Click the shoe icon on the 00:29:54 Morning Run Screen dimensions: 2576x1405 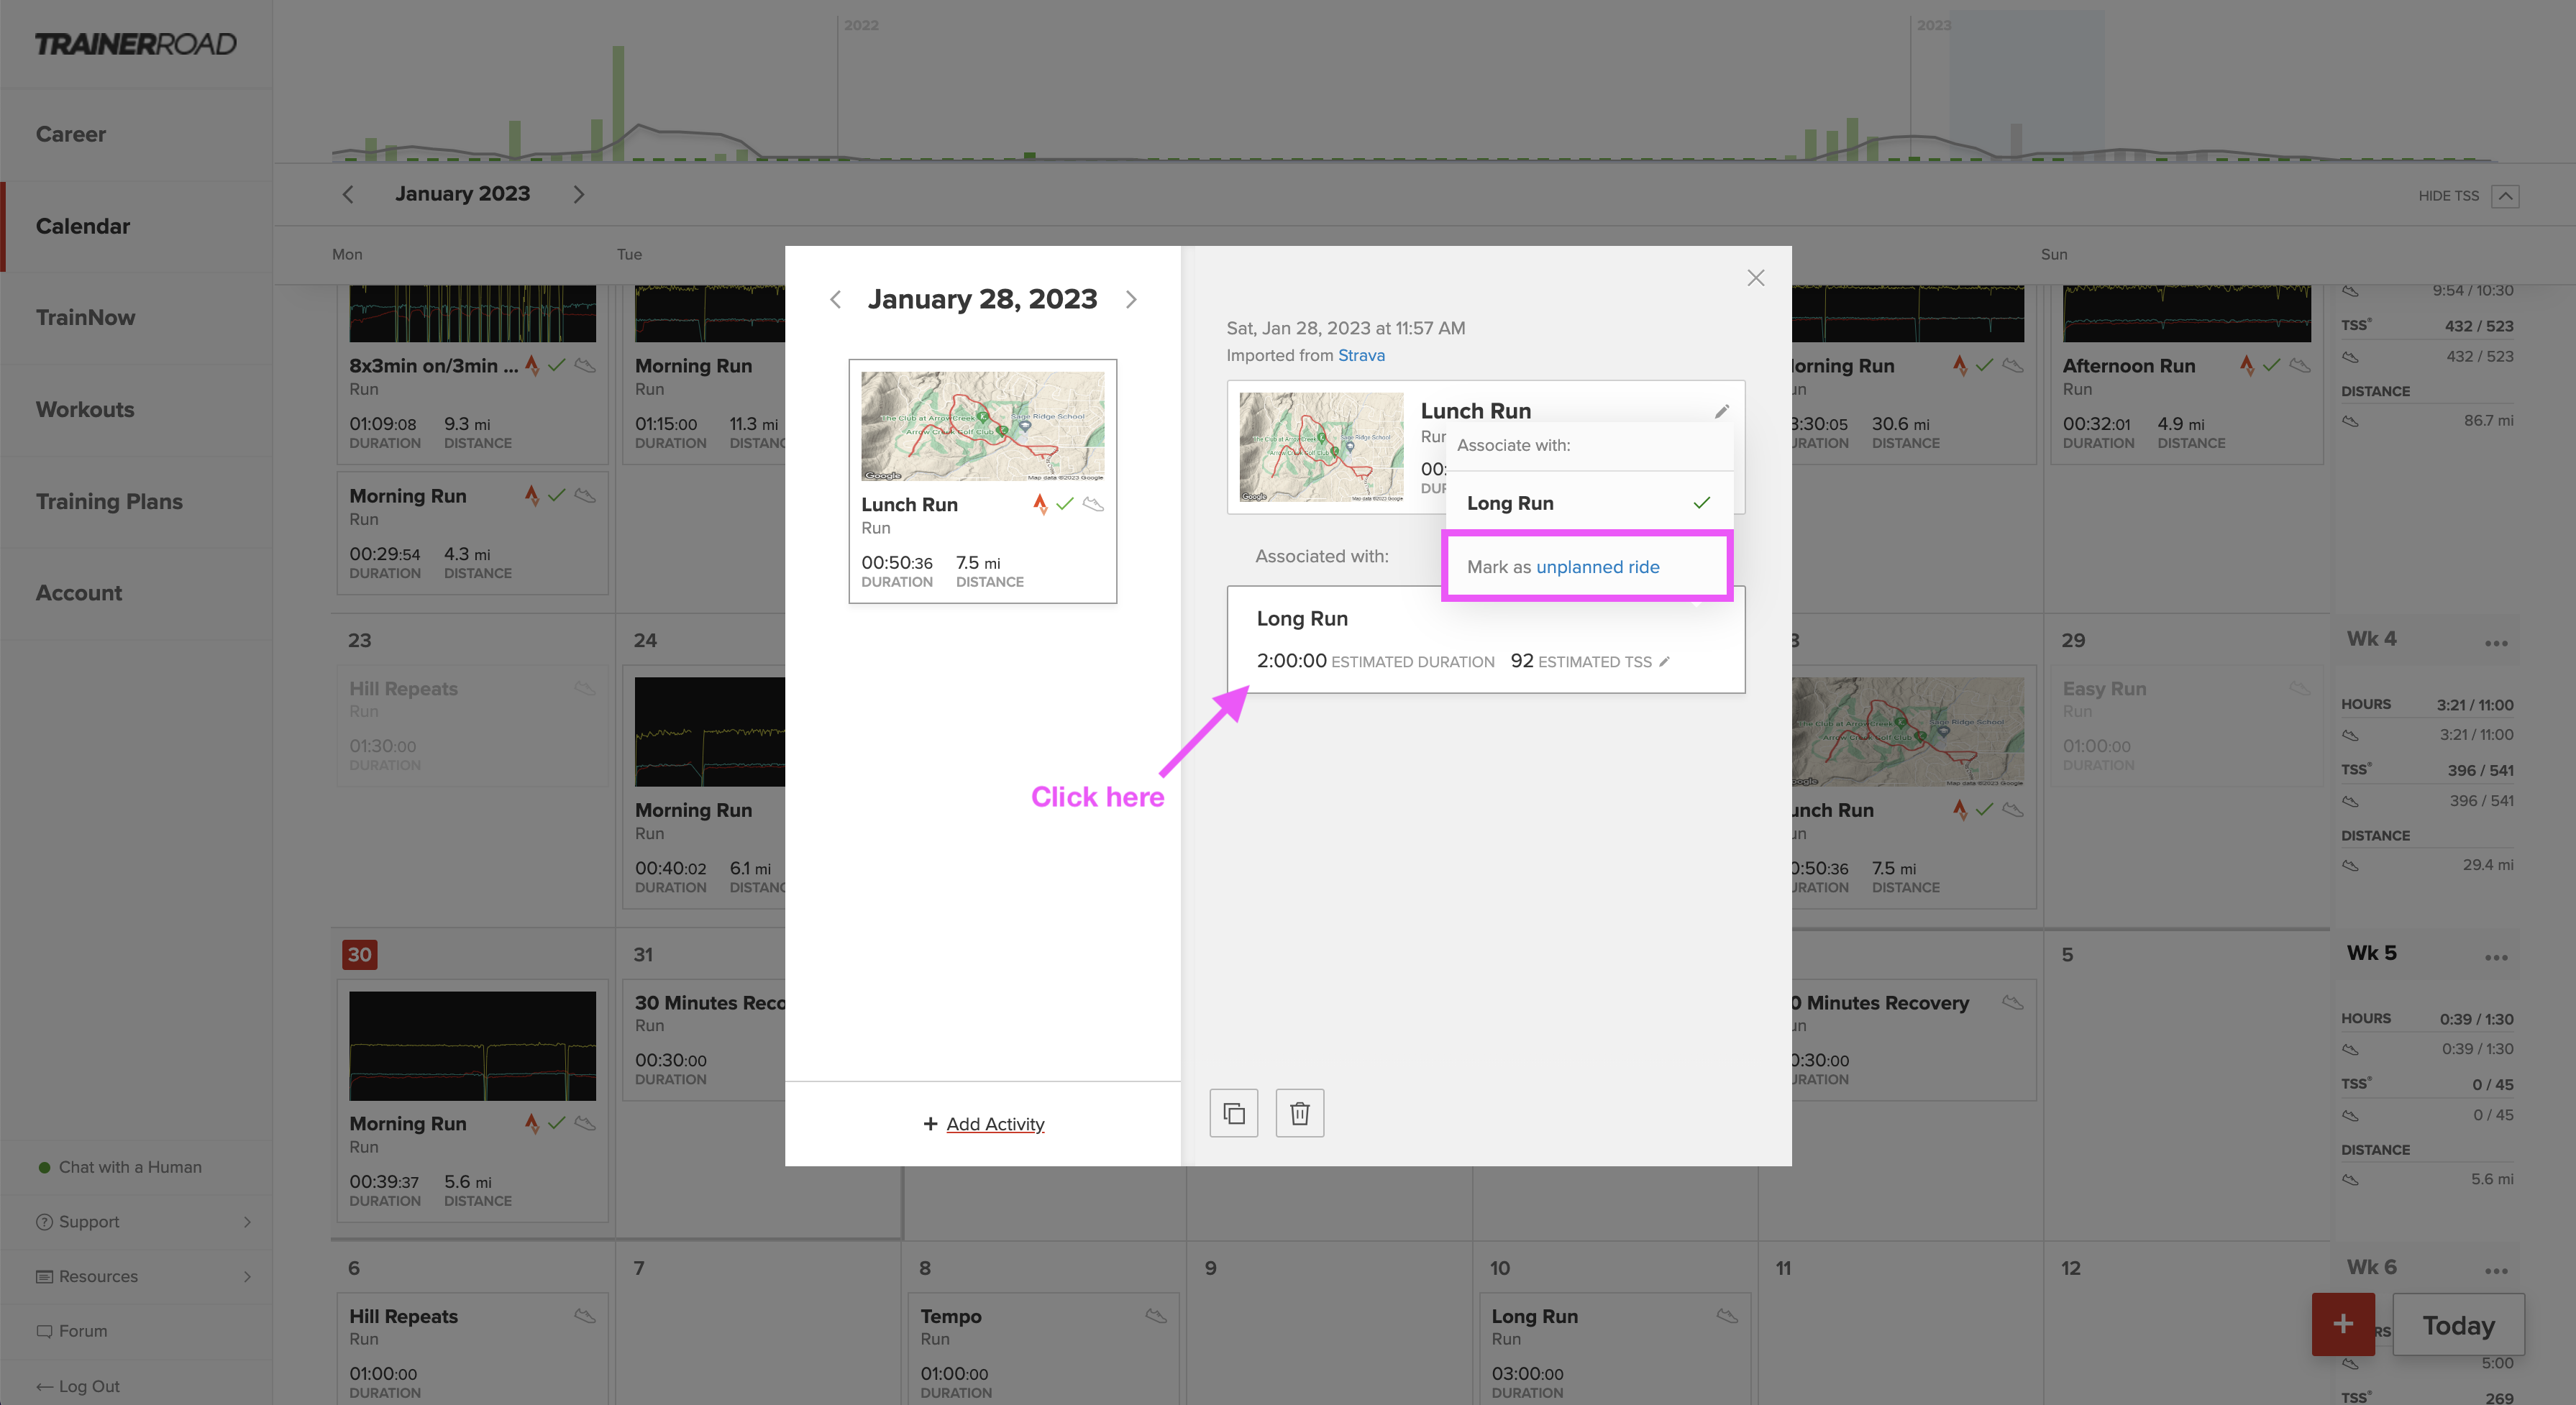coord(585,495)
